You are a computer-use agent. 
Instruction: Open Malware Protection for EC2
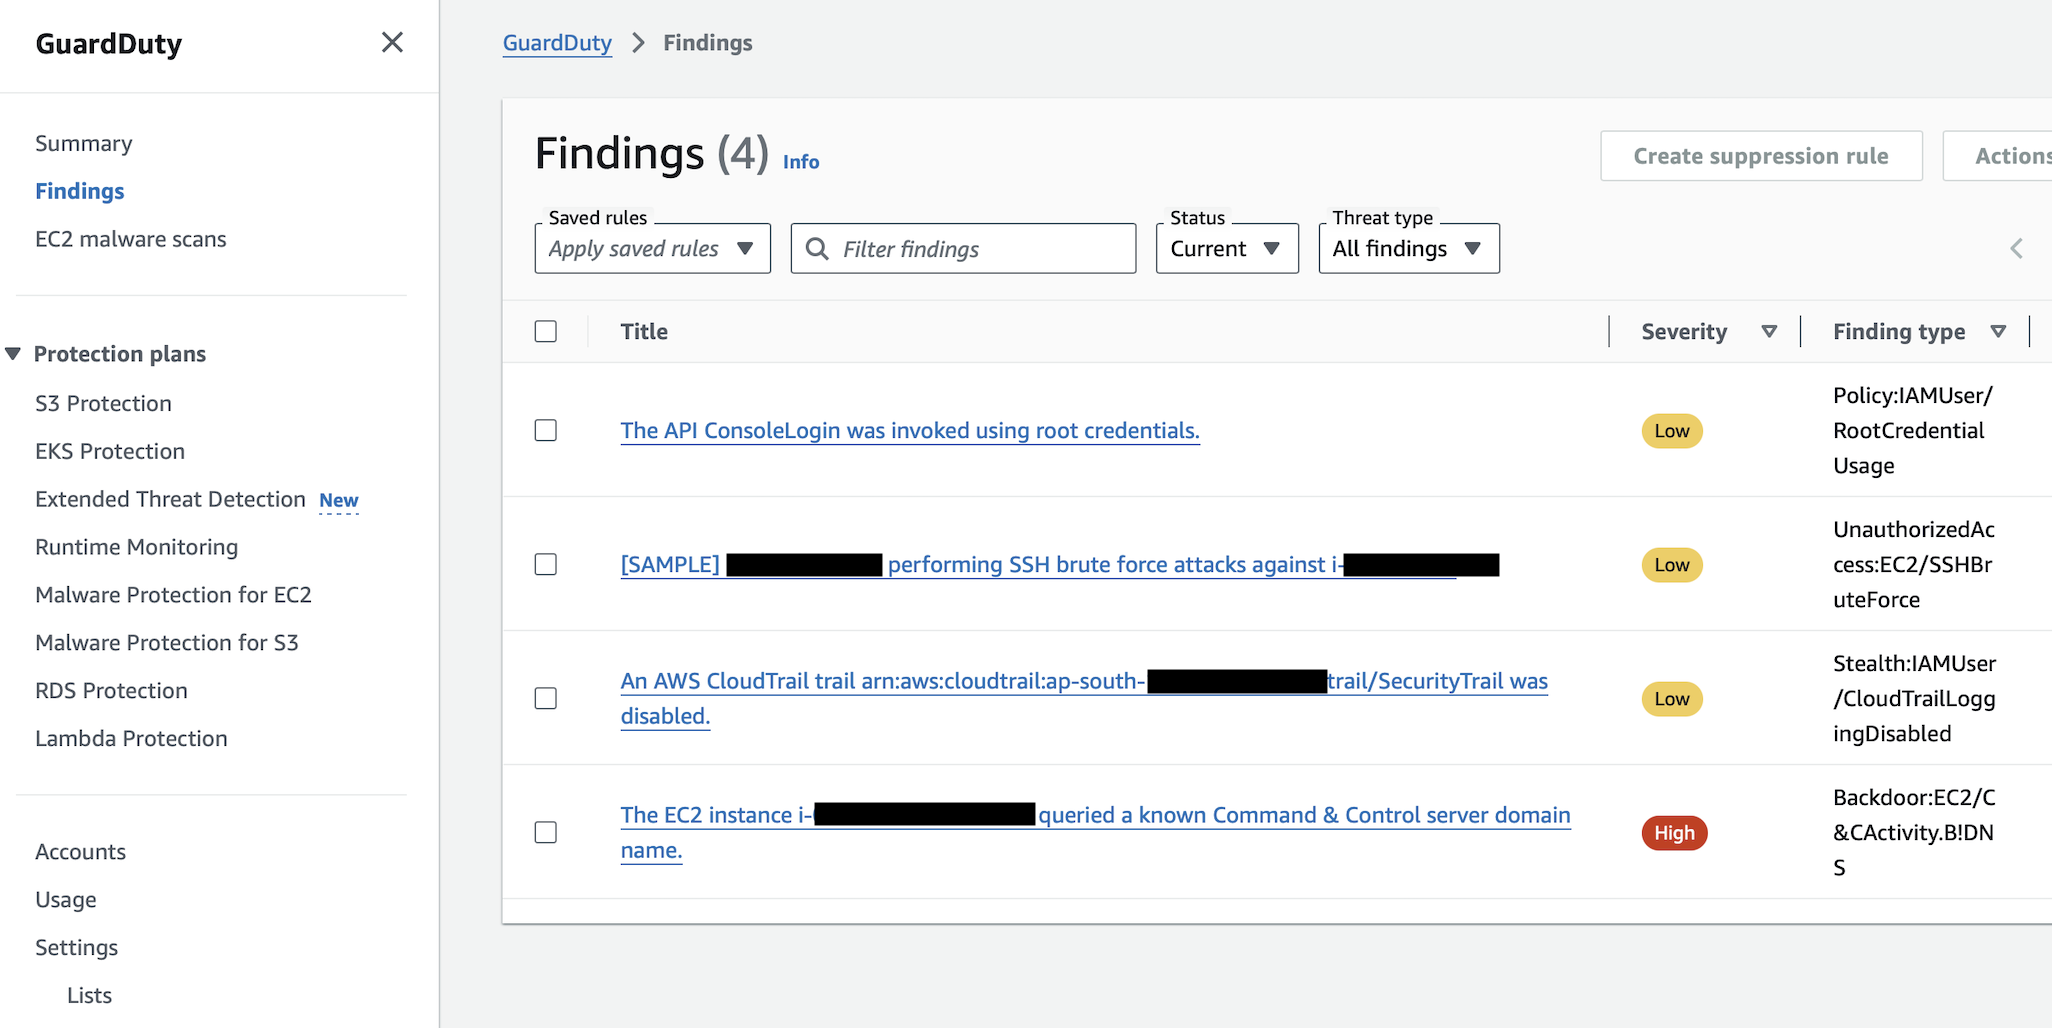174,595
